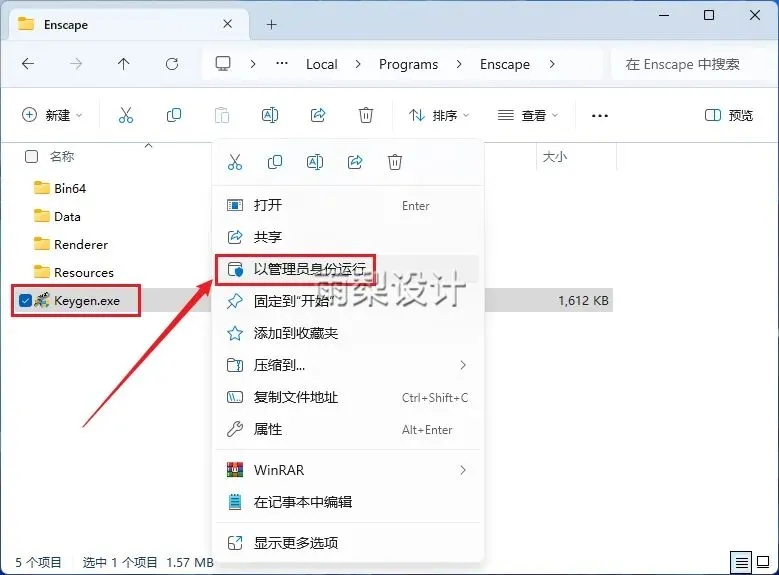Screen dimensions: 779x575
Task: Sort by the 大小 column header
Action: (554, 157)
